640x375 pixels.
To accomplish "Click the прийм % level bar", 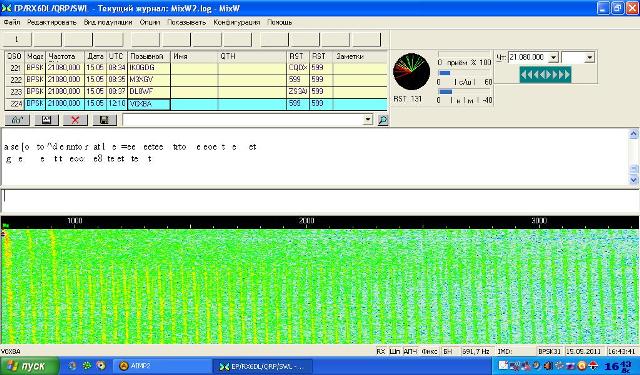I will tap(464, 54).
